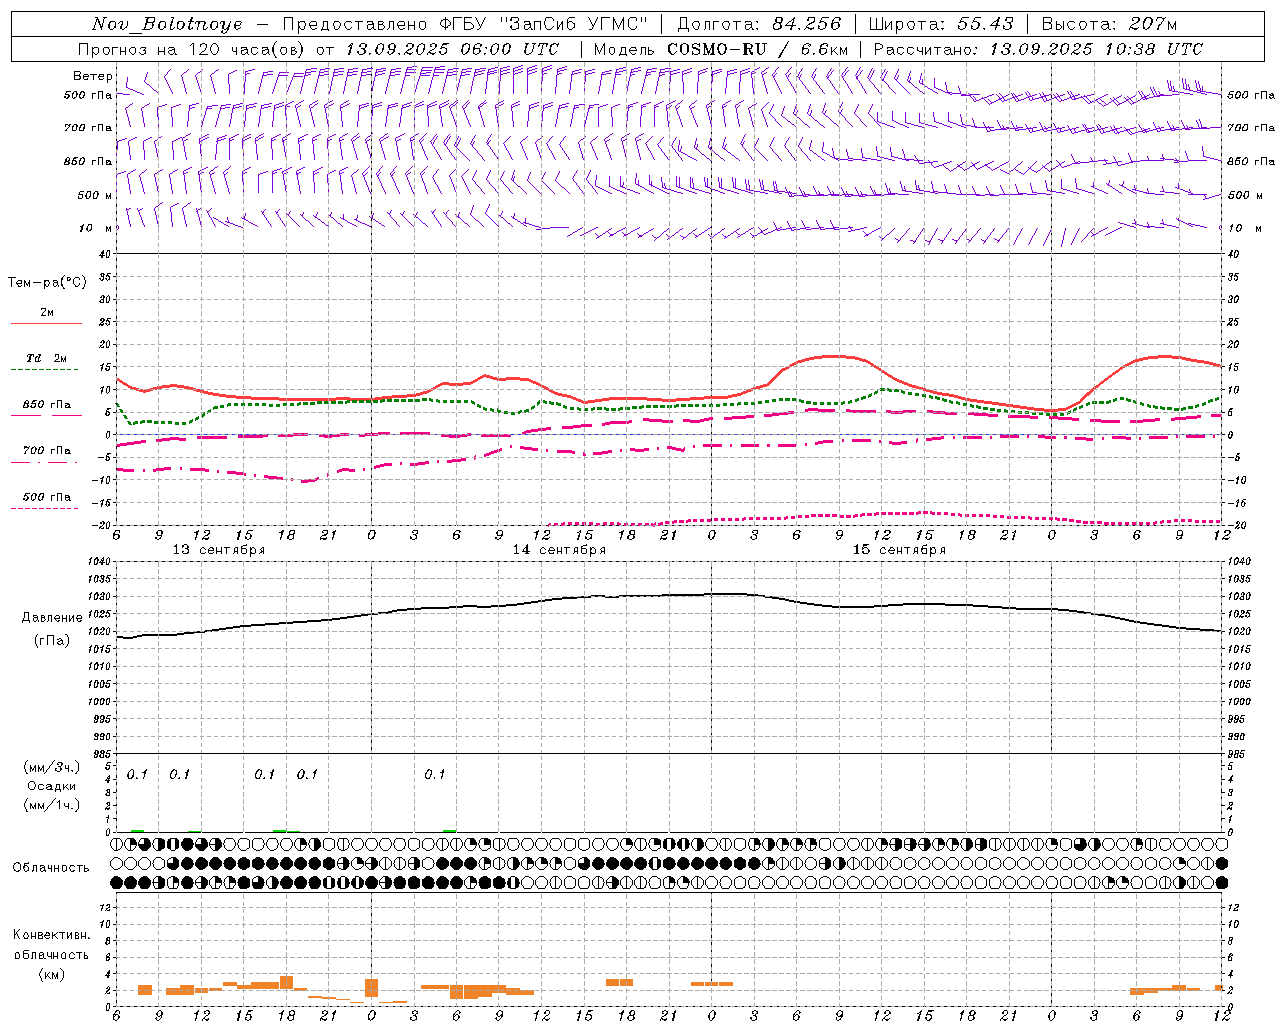Viewport: 1280px width, 1024px height.
Task: Click the 700 гПа temperature legend entry
Action: coord(46,451)
